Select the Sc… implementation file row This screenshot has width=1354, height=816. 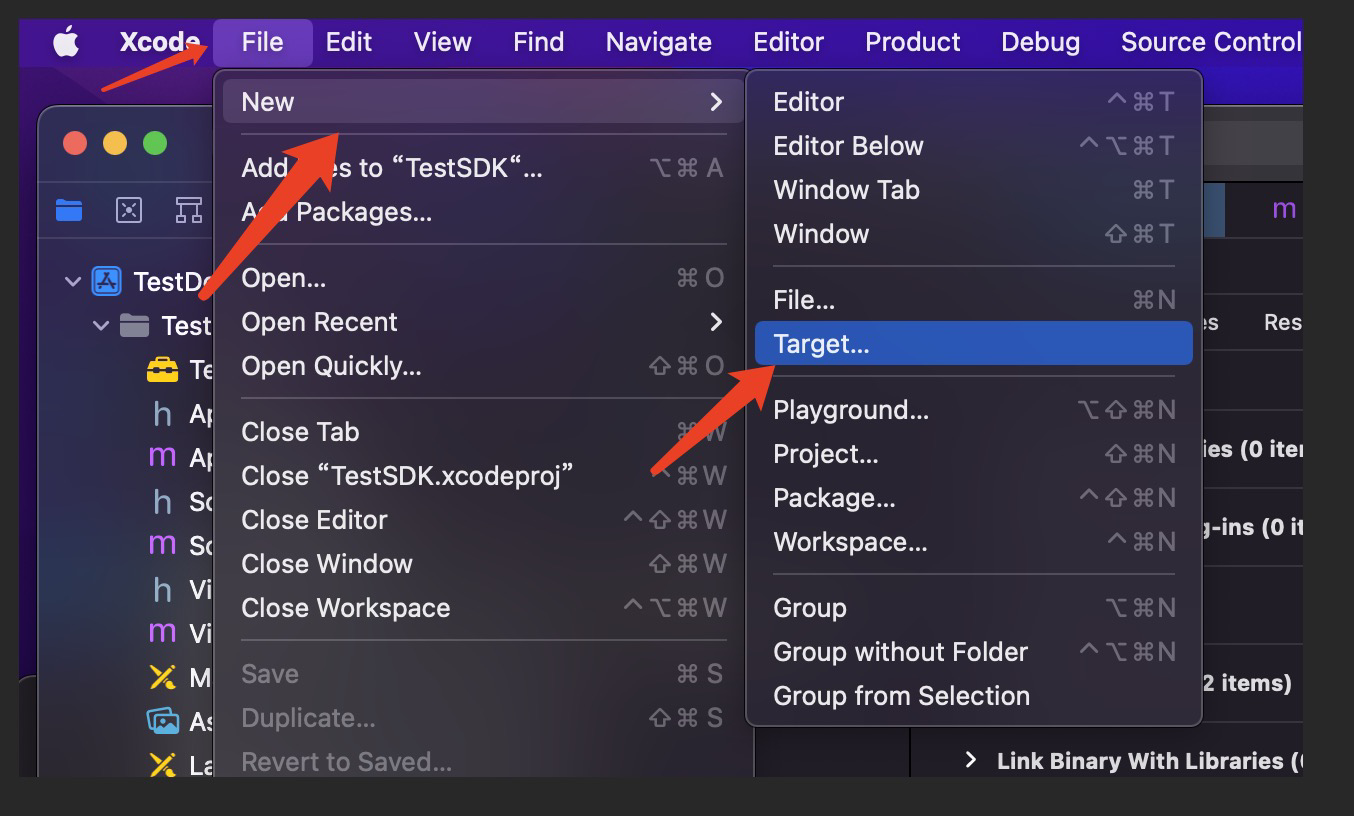pyautogui.click(x=180, y=546)
